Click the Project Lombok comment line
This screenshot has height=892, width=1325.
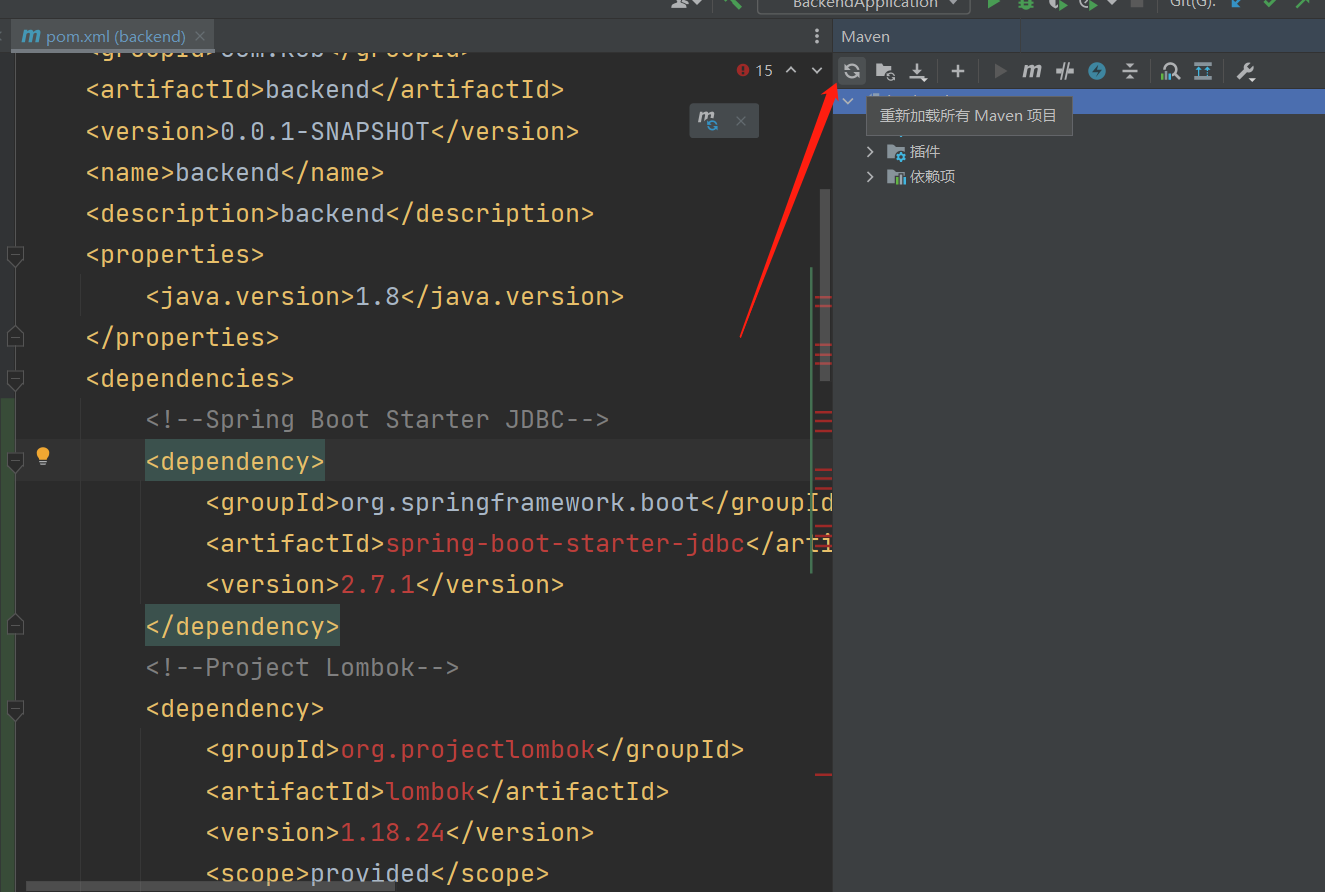tap(302, 668)
